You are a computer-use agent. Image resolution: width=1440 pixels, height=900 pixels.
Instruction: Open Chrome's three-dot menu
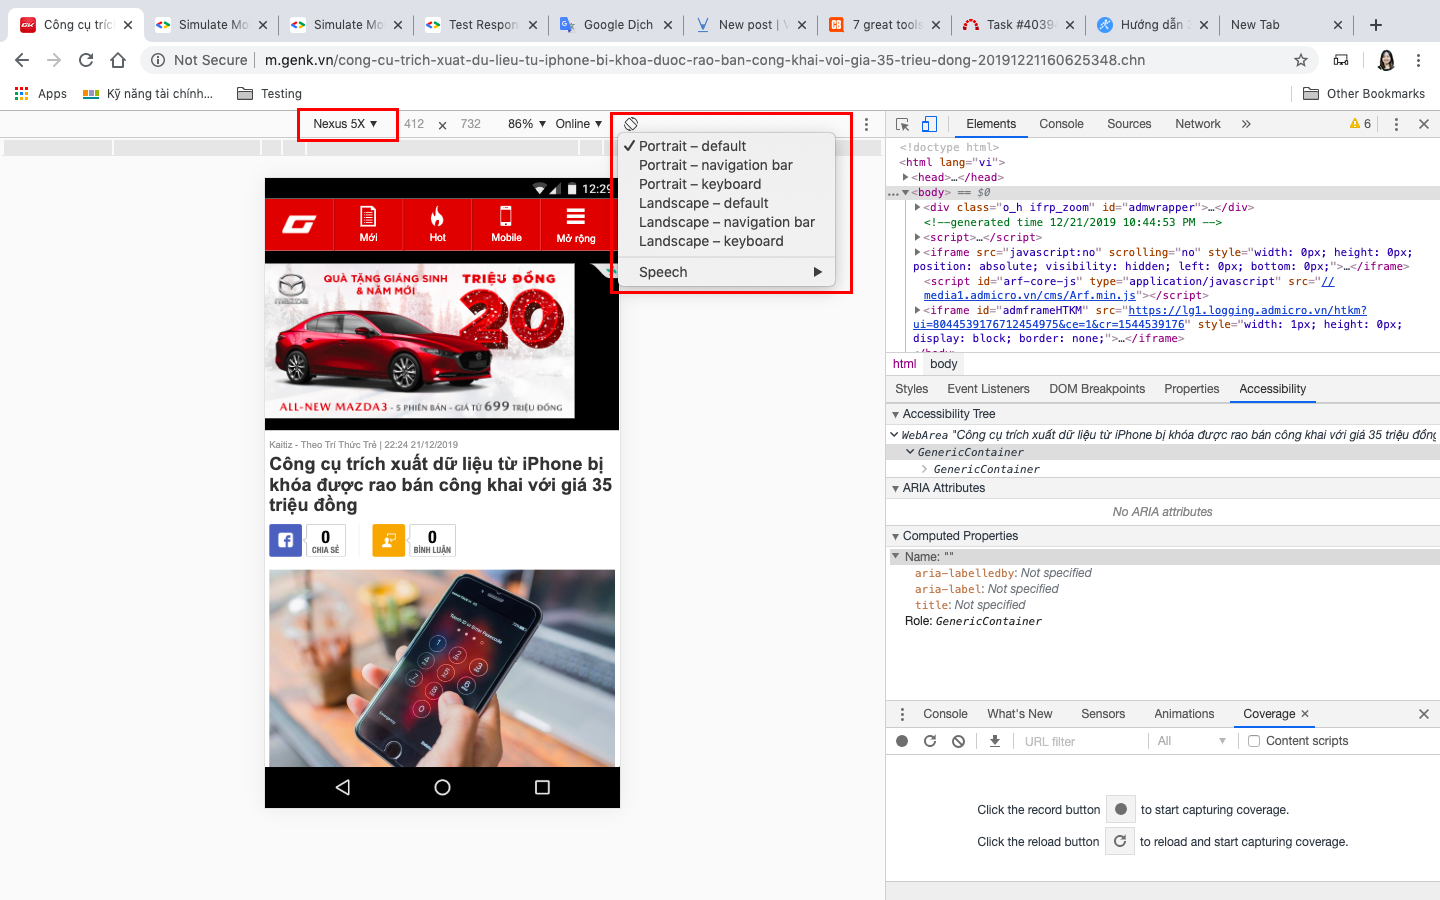point(1418,60)
